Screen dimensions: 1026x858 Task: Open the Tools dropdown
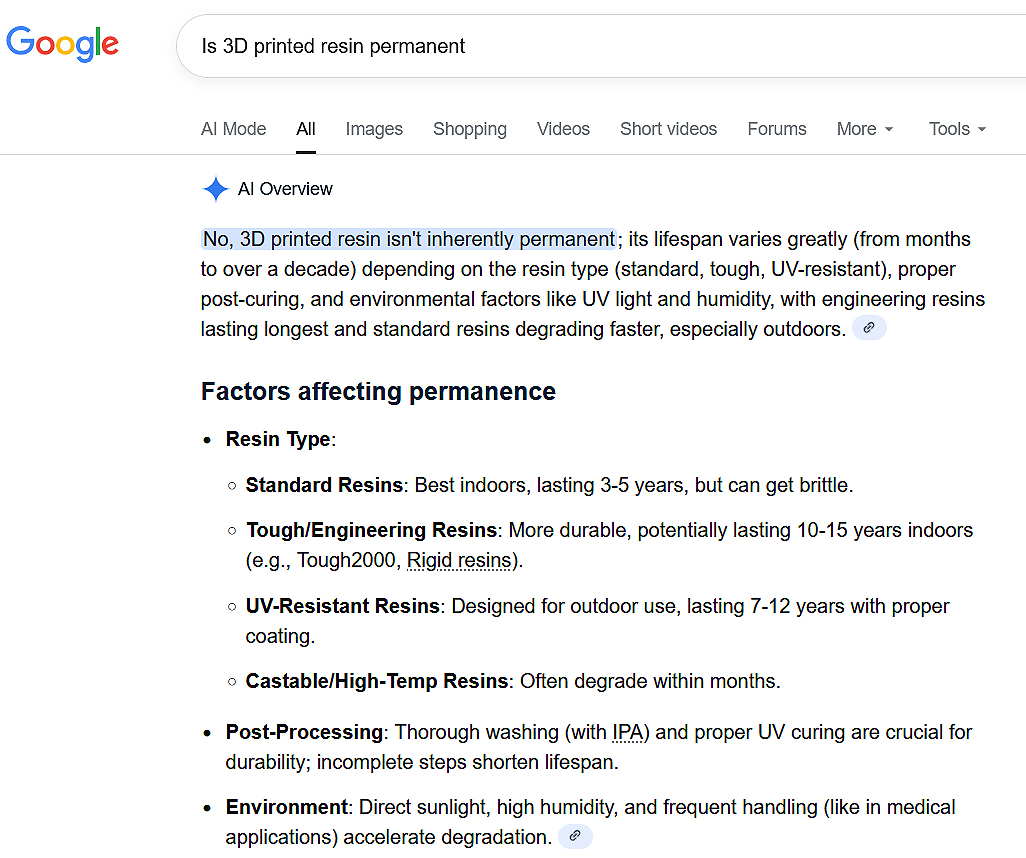957,129
